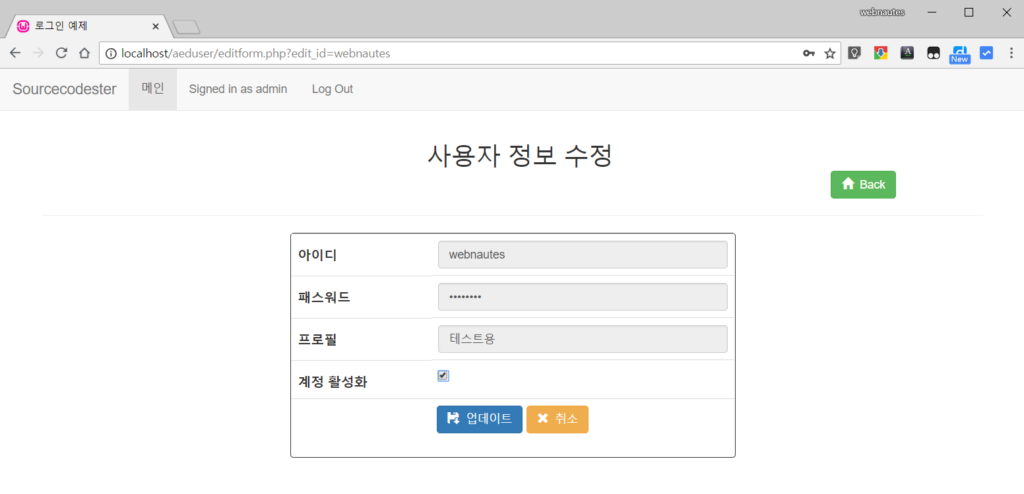The width and height of the screenshot is (1024, 494).
Task: Click the Signed in as admin link
Action: click(x=238, y=89)
